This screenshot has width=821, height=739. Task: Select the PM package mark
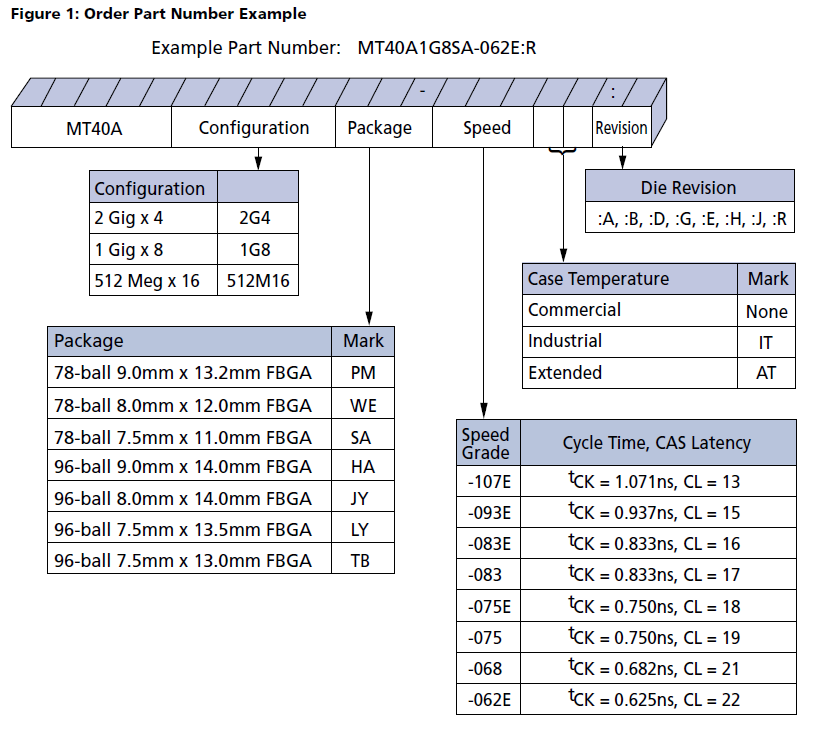pyautogui.click(x=363, y=372)
